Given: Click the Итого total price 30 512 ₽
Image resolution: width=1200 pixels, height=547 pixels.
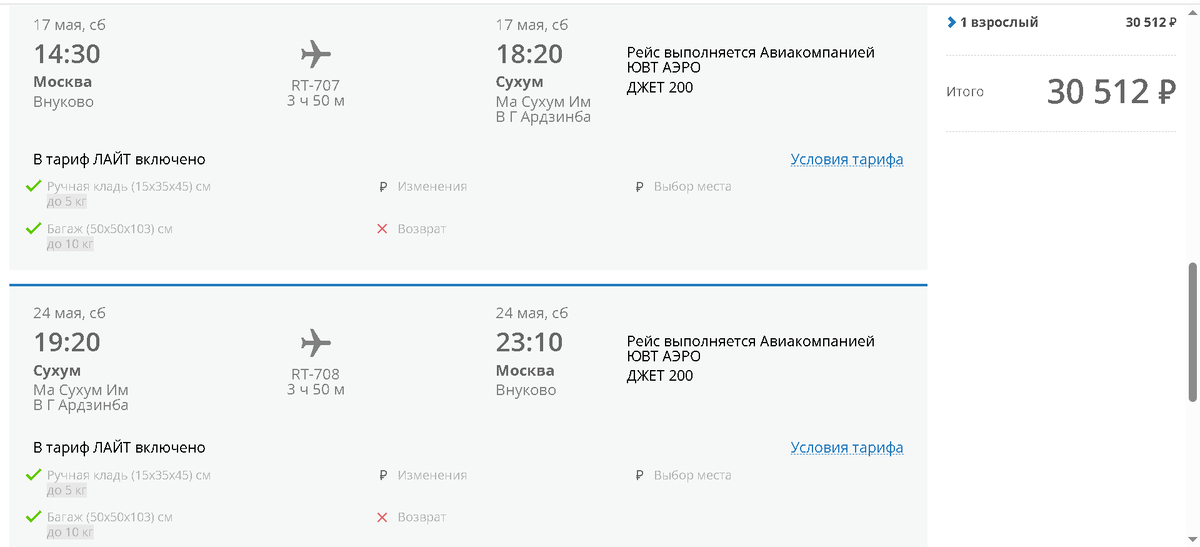Looking at the screenshot, I should pos(1111,92).
